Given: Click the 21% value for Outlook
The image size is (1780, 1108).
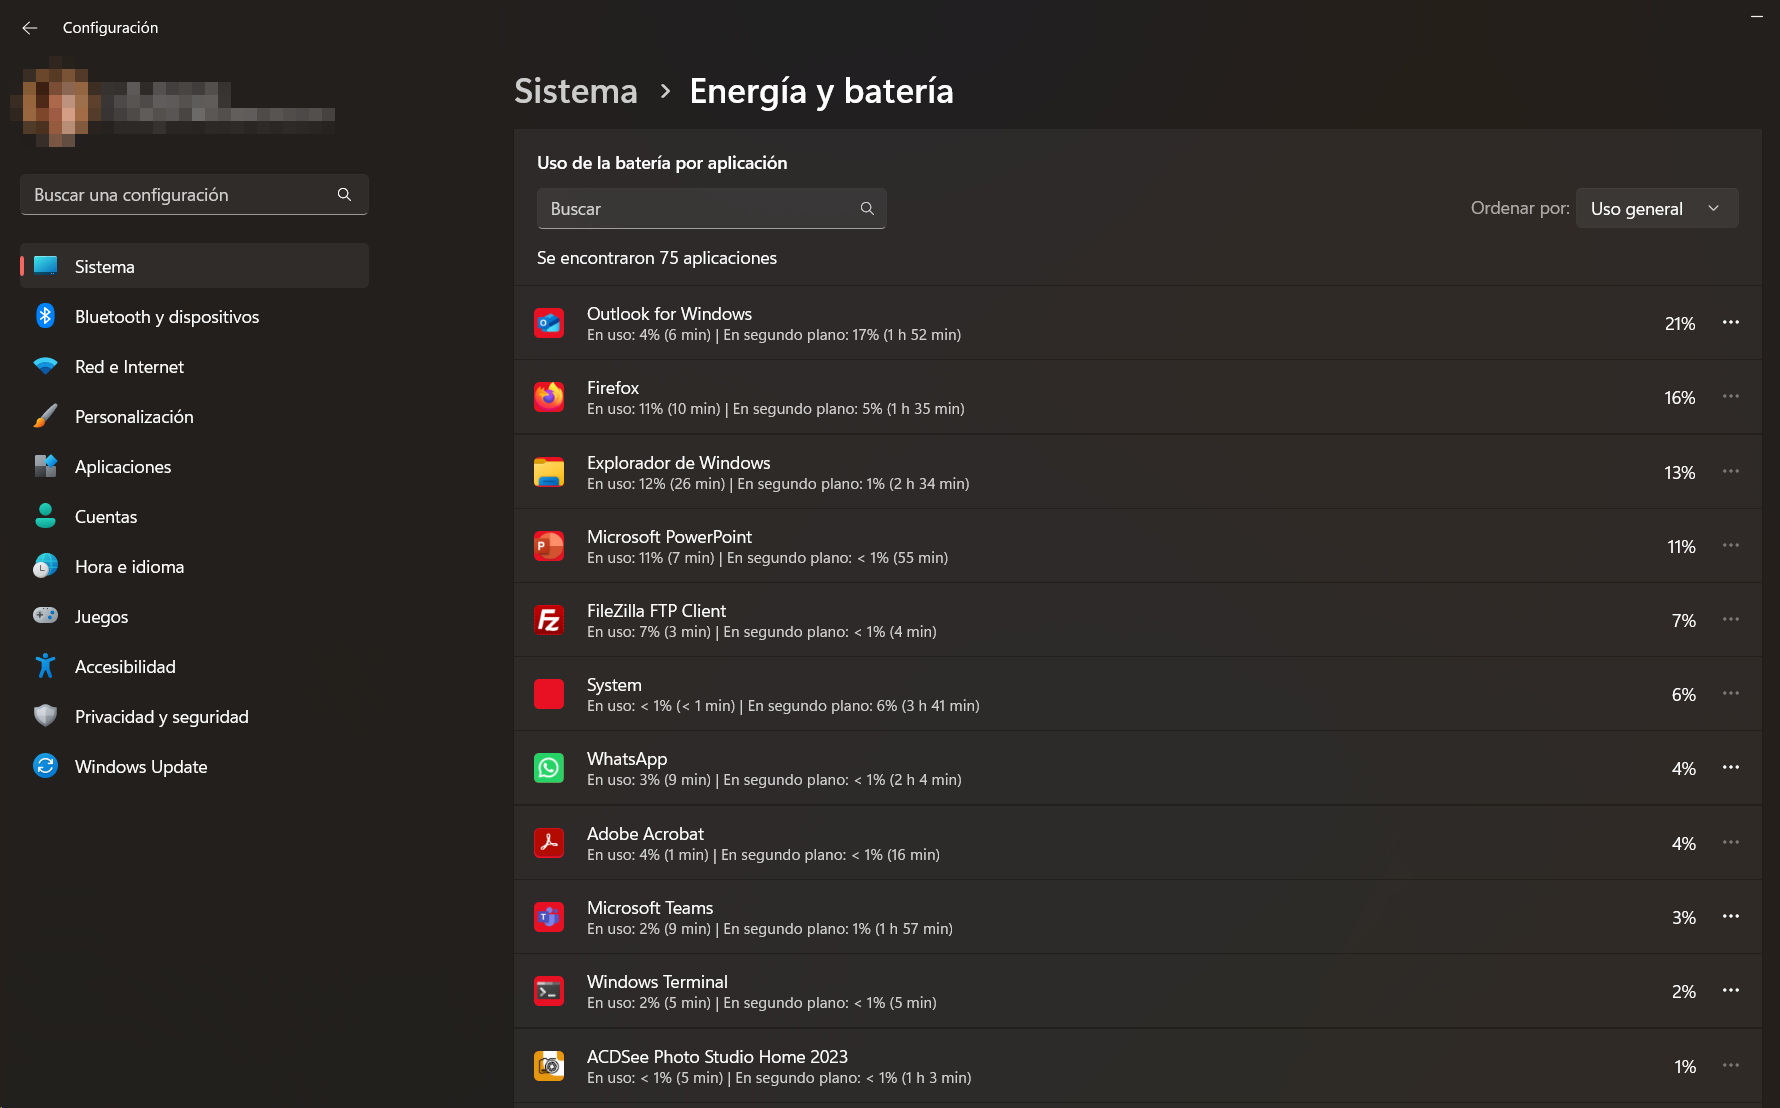Looking at the screenshot, I should click(x=1680, y=324).
